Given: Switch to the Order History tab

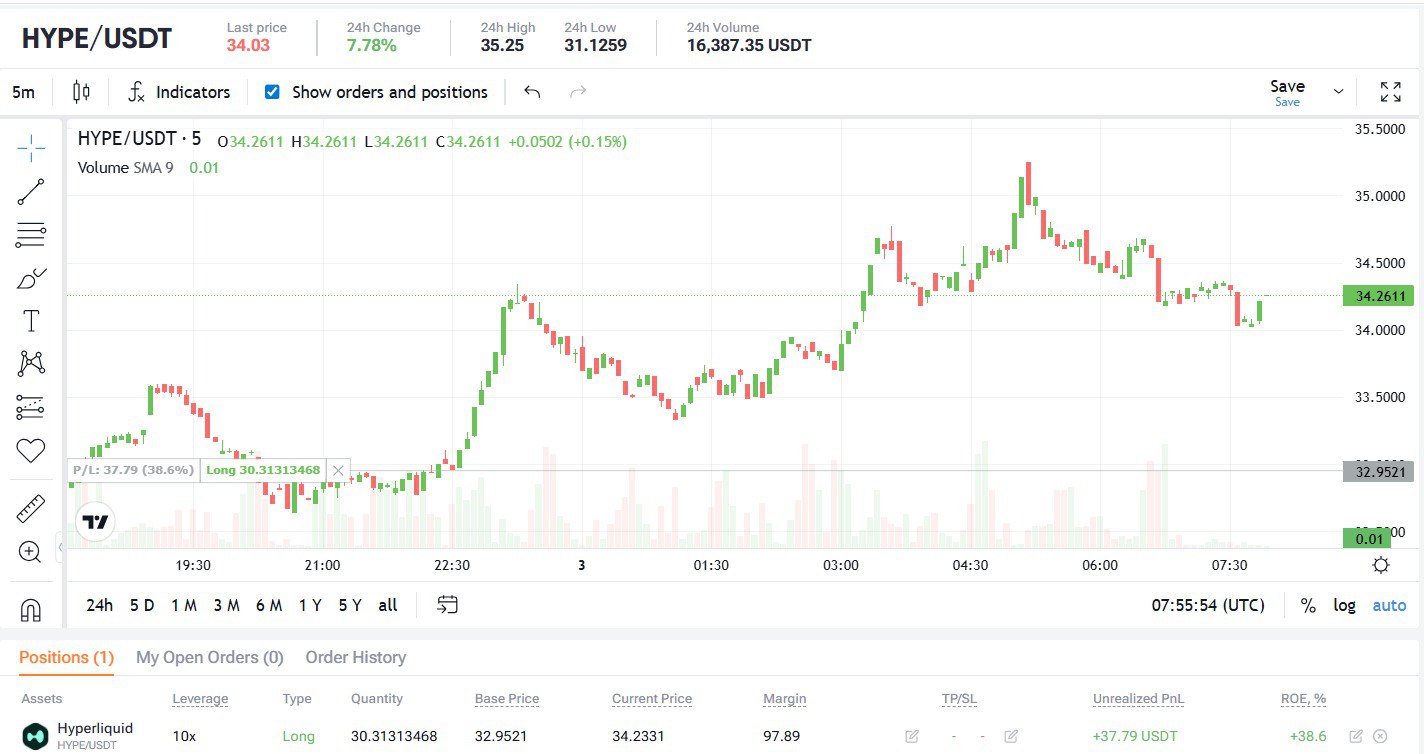Looking at the screenshot, I should coord(356,657).
